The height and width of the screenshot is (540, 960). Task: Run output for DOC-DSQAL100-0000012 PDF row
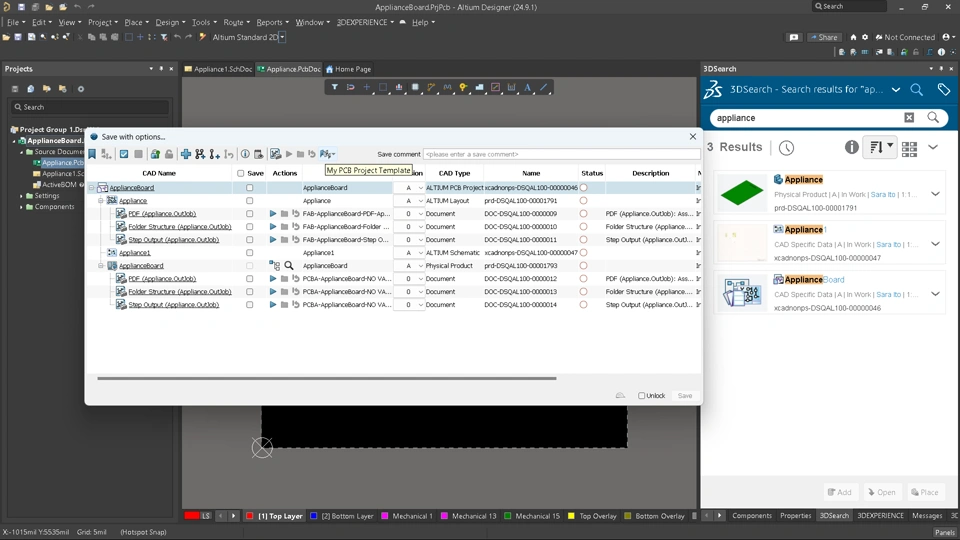point(272,279)
